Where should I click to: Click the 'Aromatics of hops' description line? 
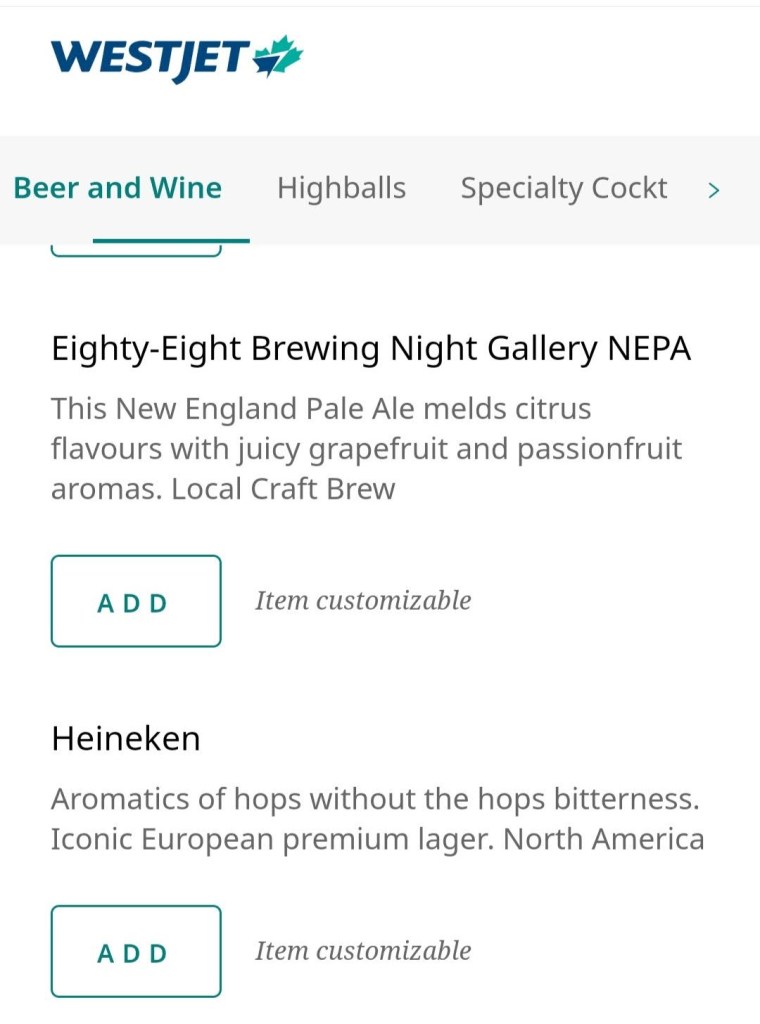375,799
